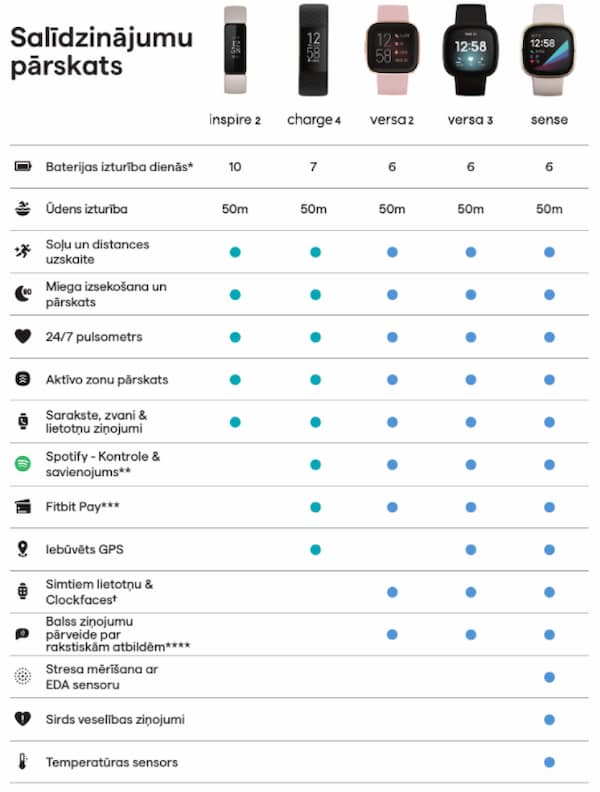Click the heart health notification icon
Image resolution: width=600 pixels, height=792 pixels.
coord(22,719)
